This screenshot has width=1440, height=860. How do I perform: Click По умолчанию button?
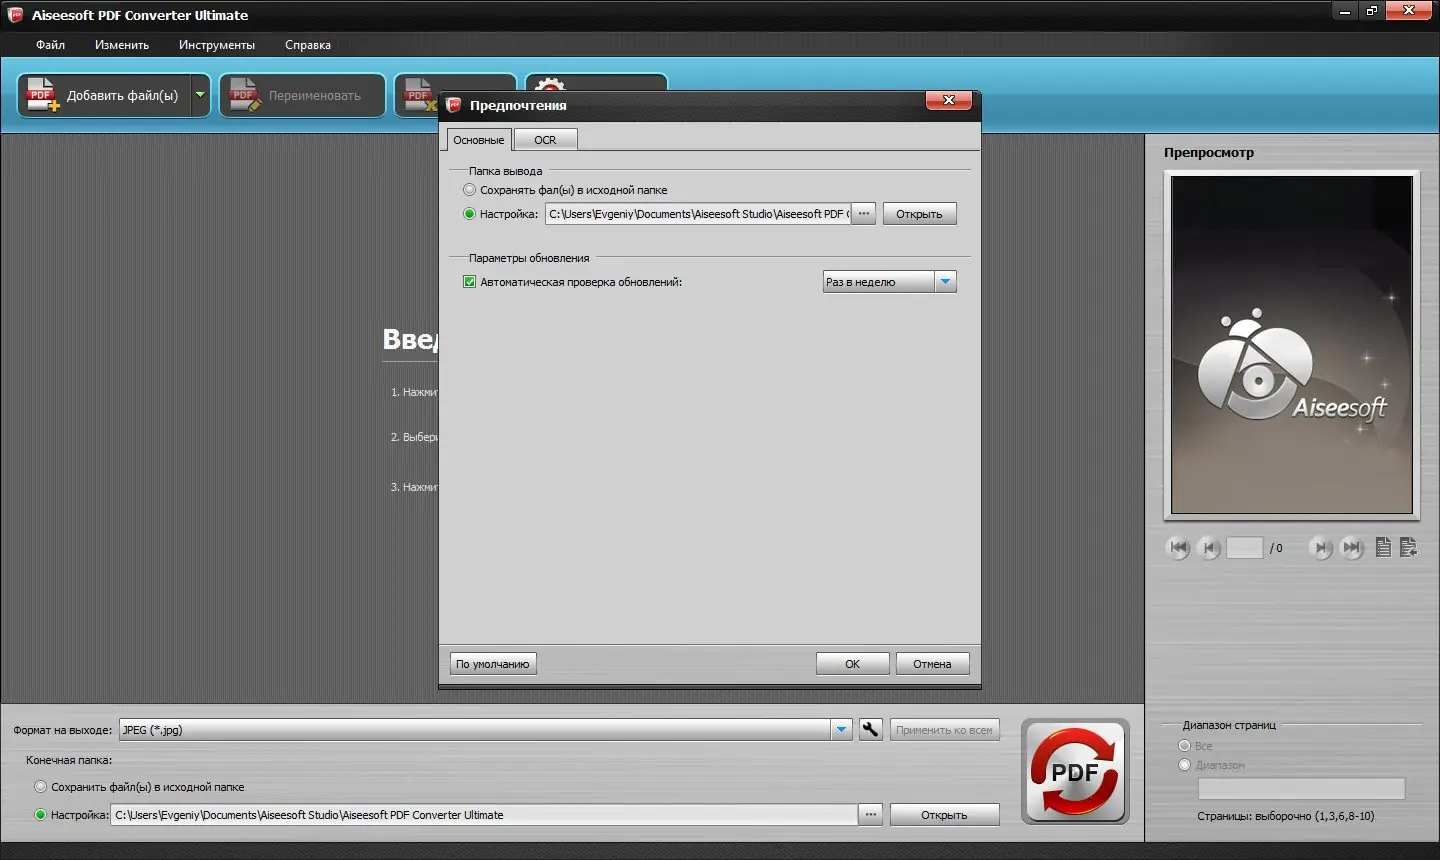coord(493,664)
